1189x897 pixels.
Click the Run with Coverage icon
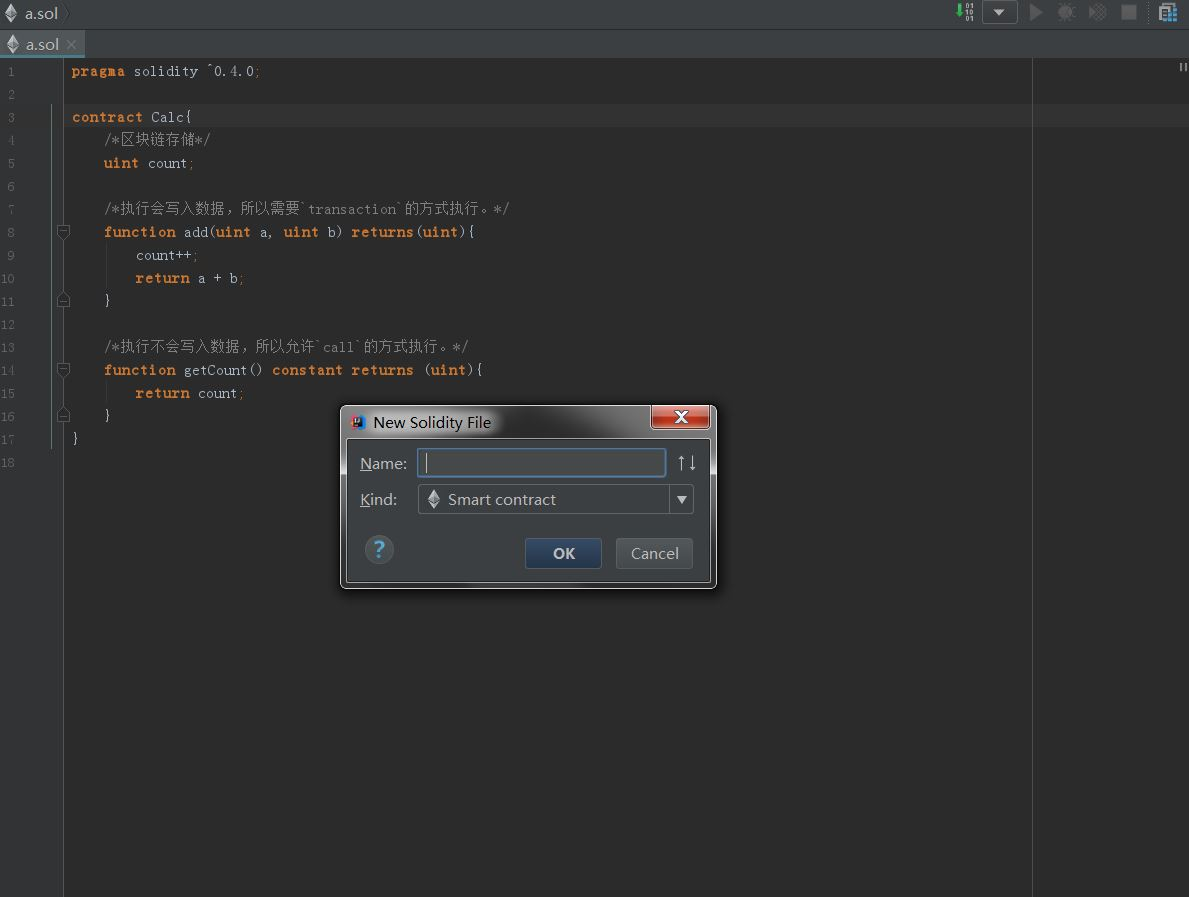click(x=1097, y=12)
